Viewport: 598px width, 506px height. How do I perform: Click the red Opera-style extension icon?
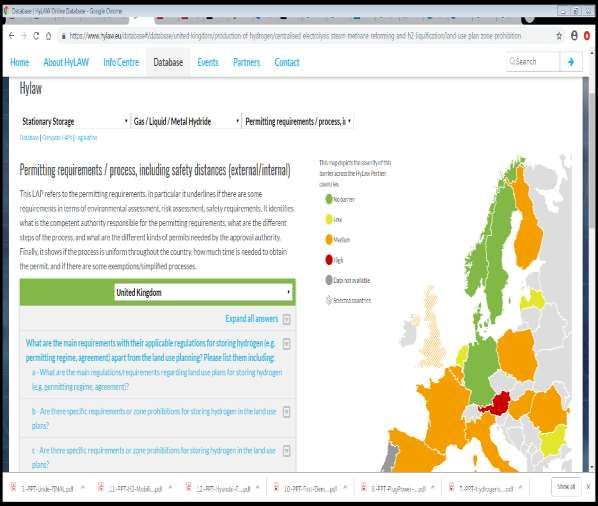point(587,36)
